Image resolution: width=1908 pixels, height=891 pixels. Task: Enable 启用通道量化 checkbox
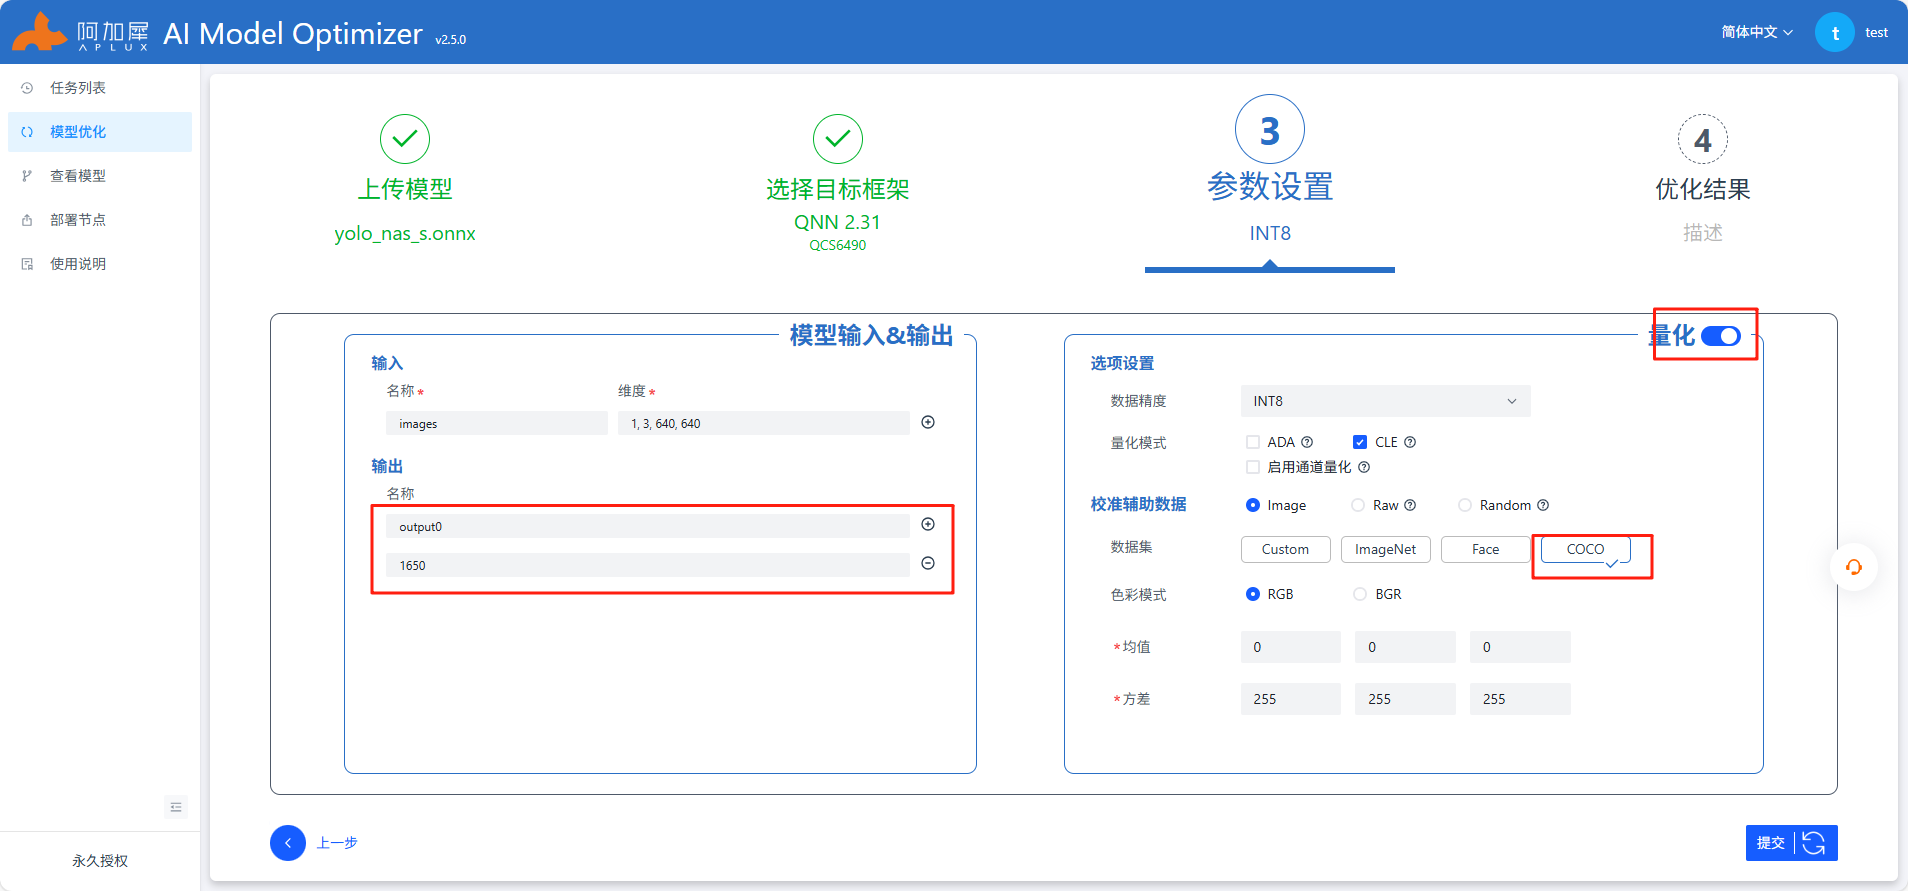(x=1253, y=467)
